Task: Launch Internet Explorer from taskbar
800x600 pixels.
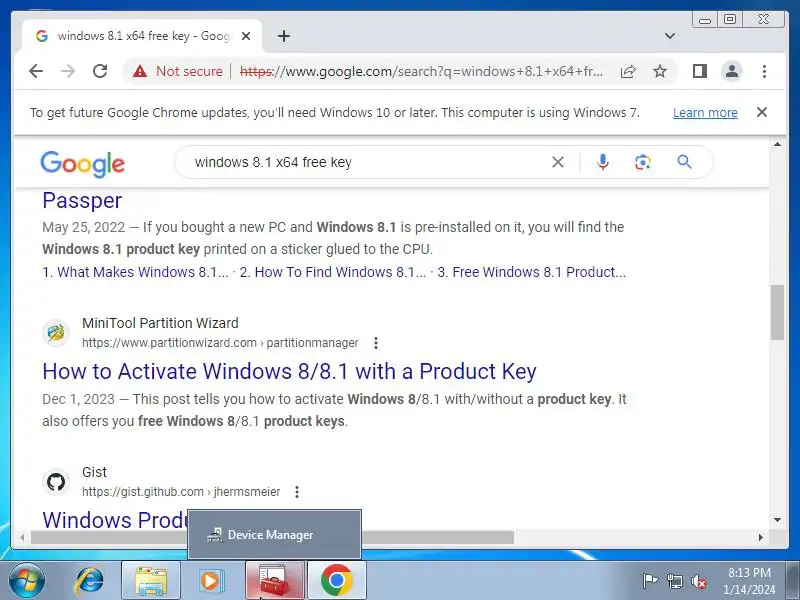Action: (90, 581)
